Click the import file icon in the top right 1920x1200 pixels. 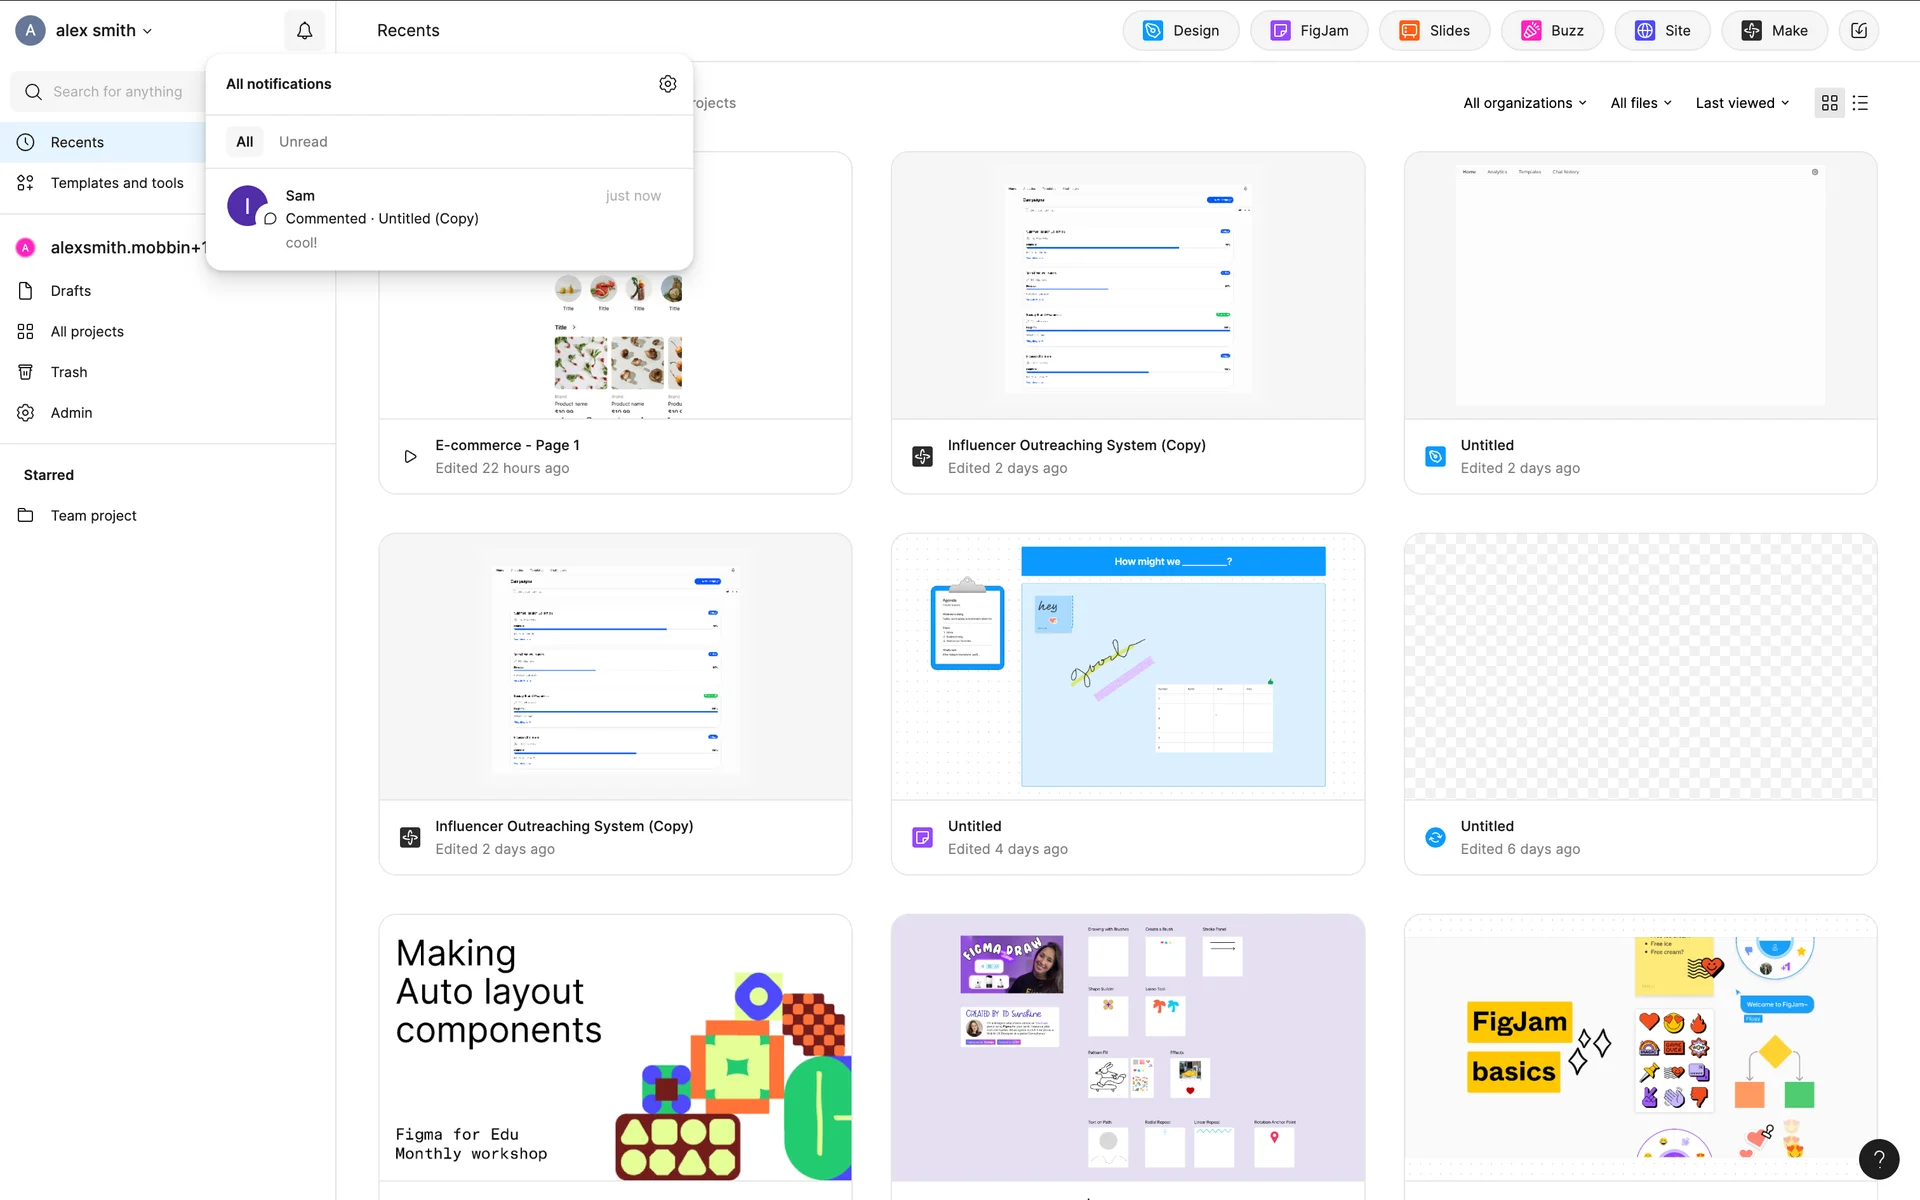pyautogui.click(x=1859, y=31)
